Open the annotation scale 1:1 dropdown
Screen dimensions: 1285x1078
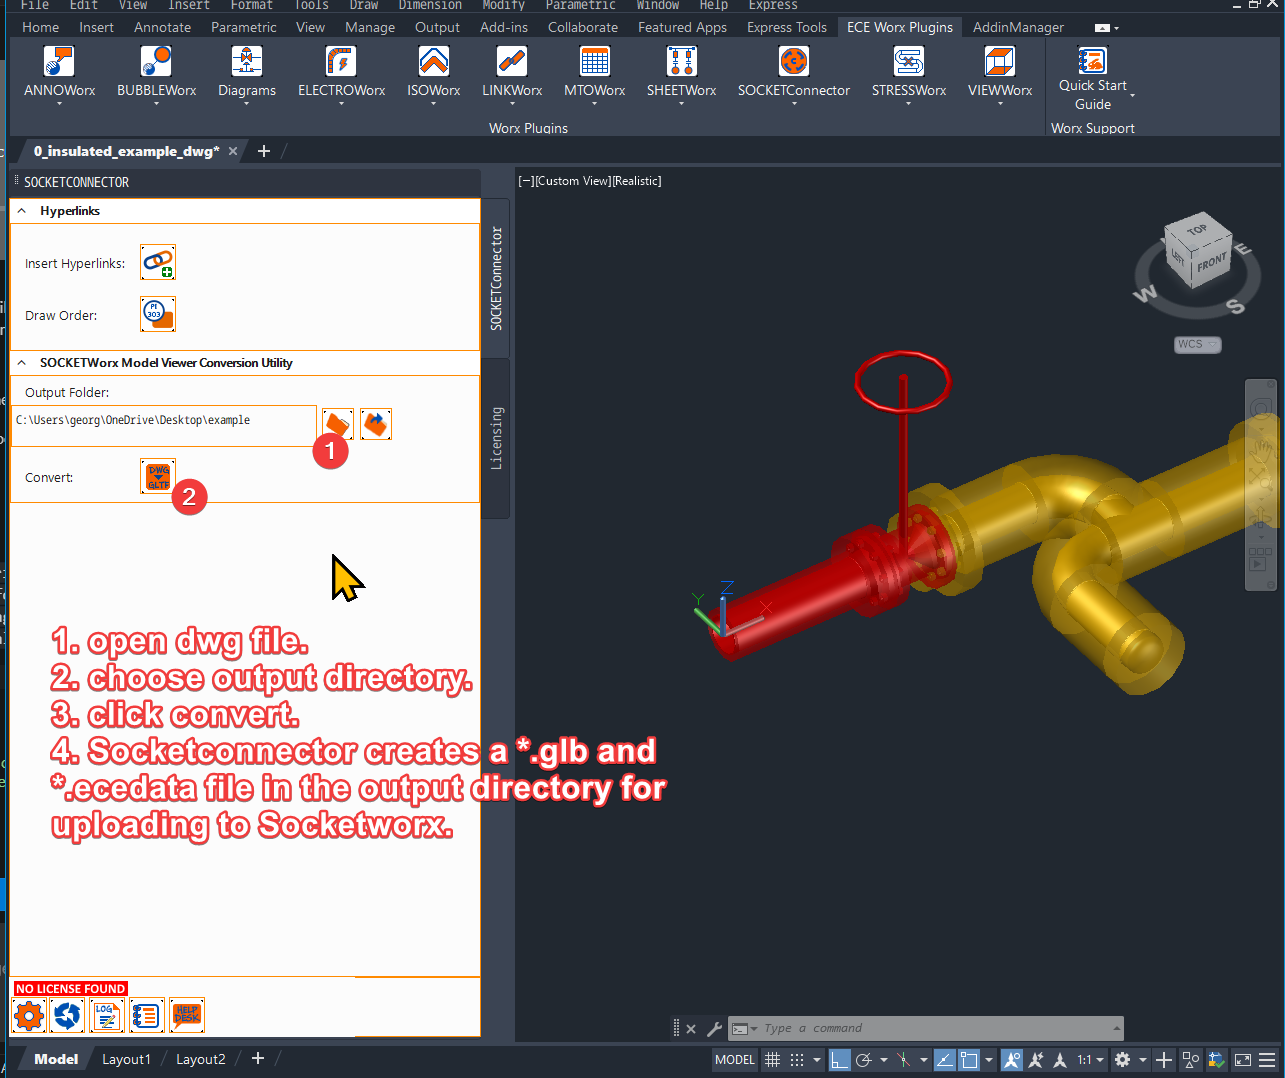(x=1090, y=1060)
